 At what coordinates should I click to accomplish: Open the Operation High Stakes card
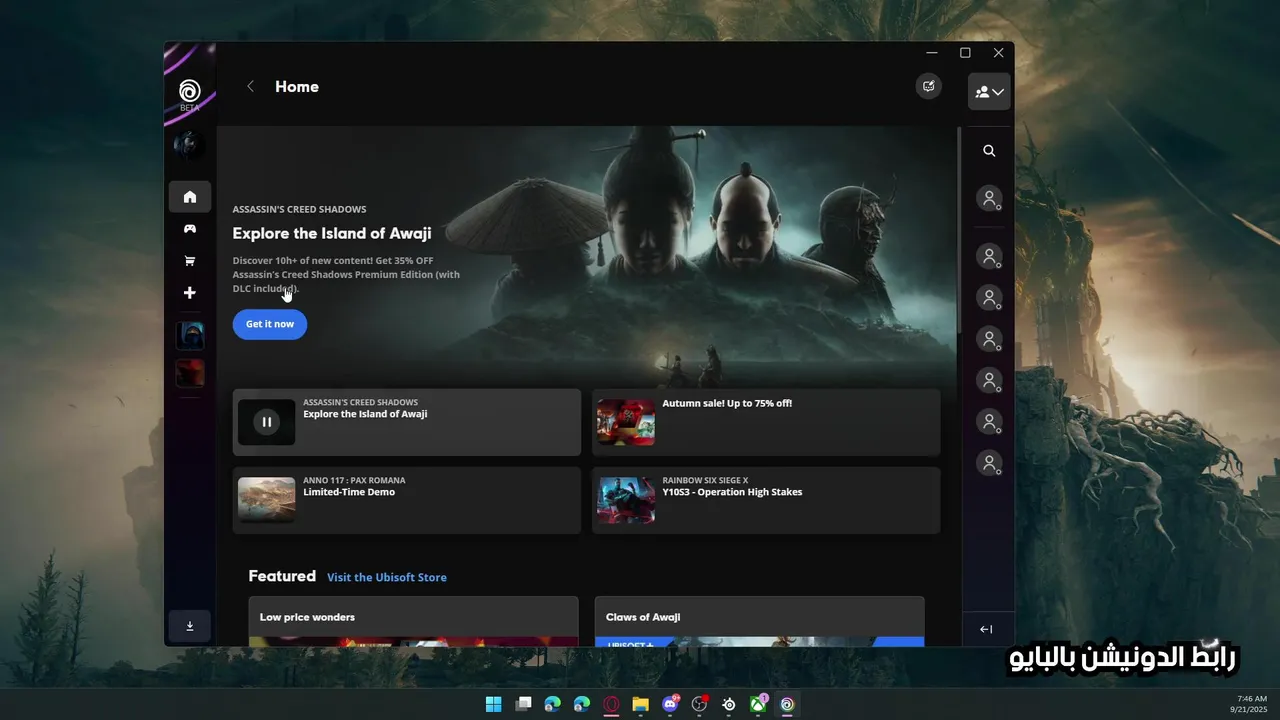pos(766,500)
